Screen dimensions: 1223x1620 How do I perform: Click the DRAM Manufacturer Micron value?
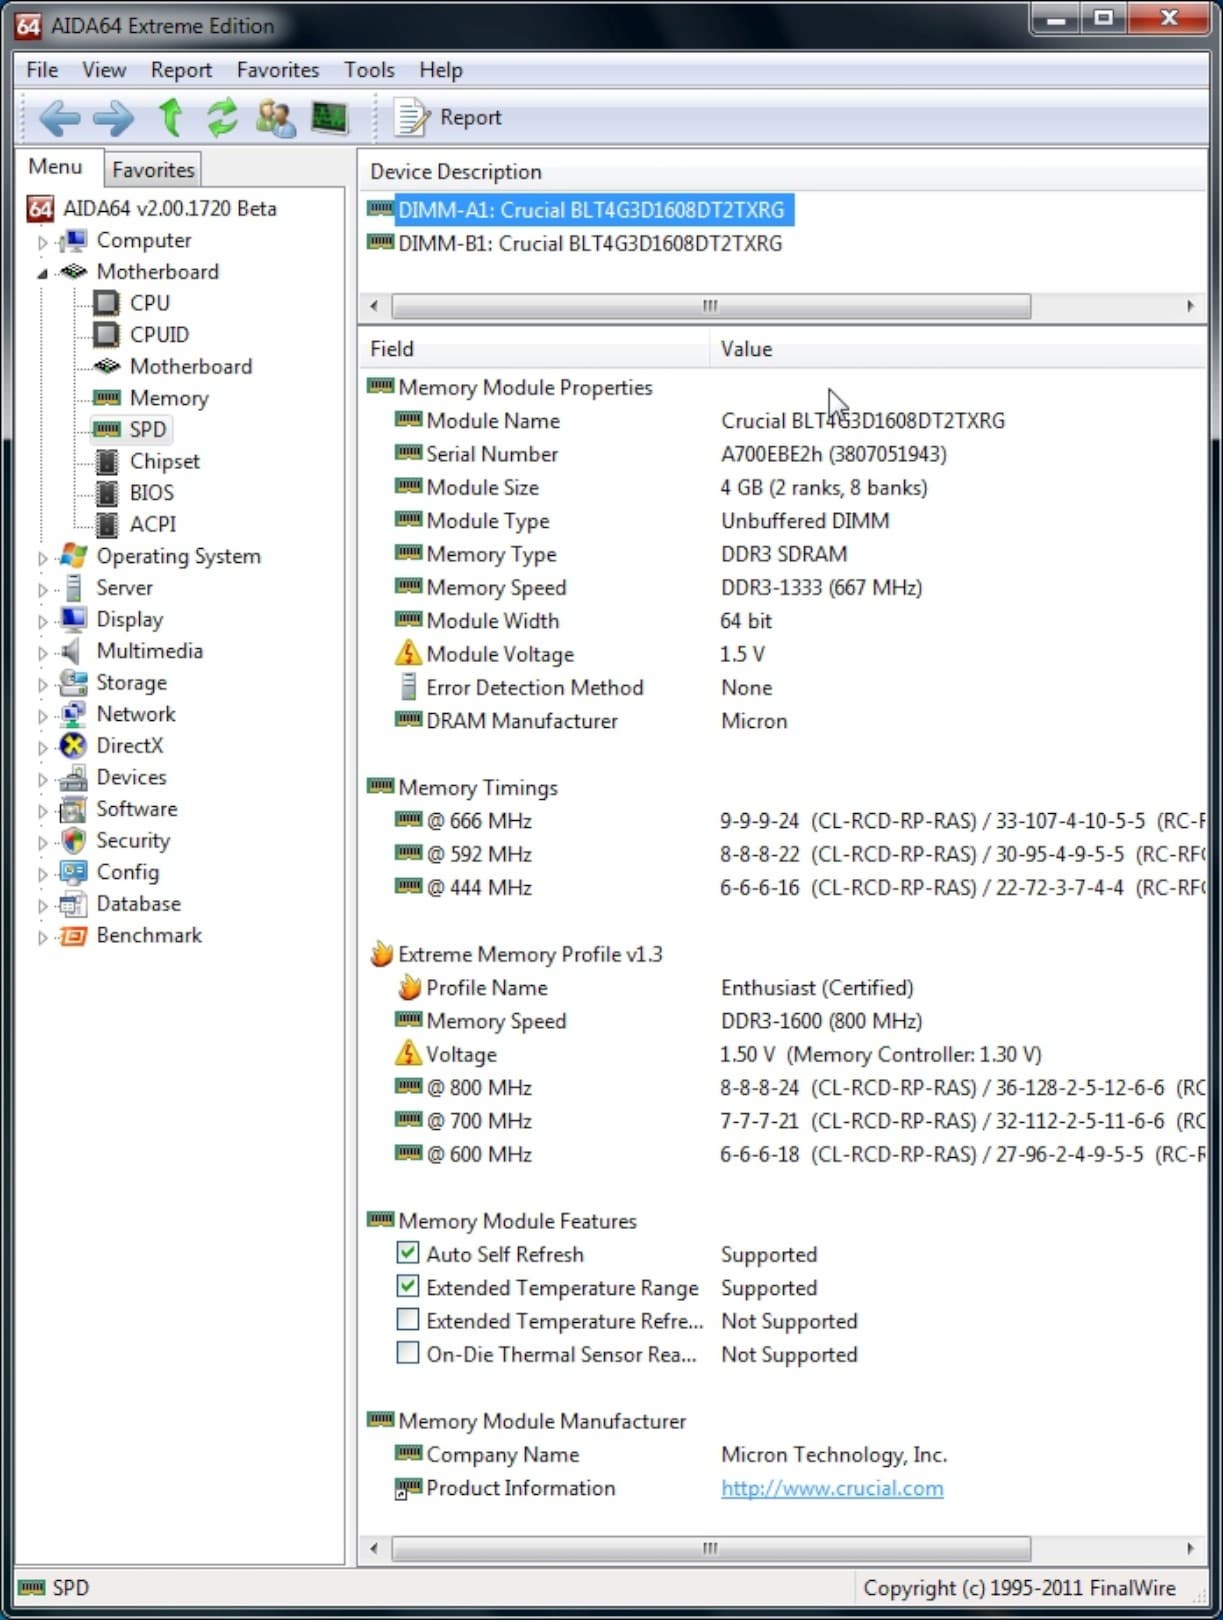(x=754, y=721)
